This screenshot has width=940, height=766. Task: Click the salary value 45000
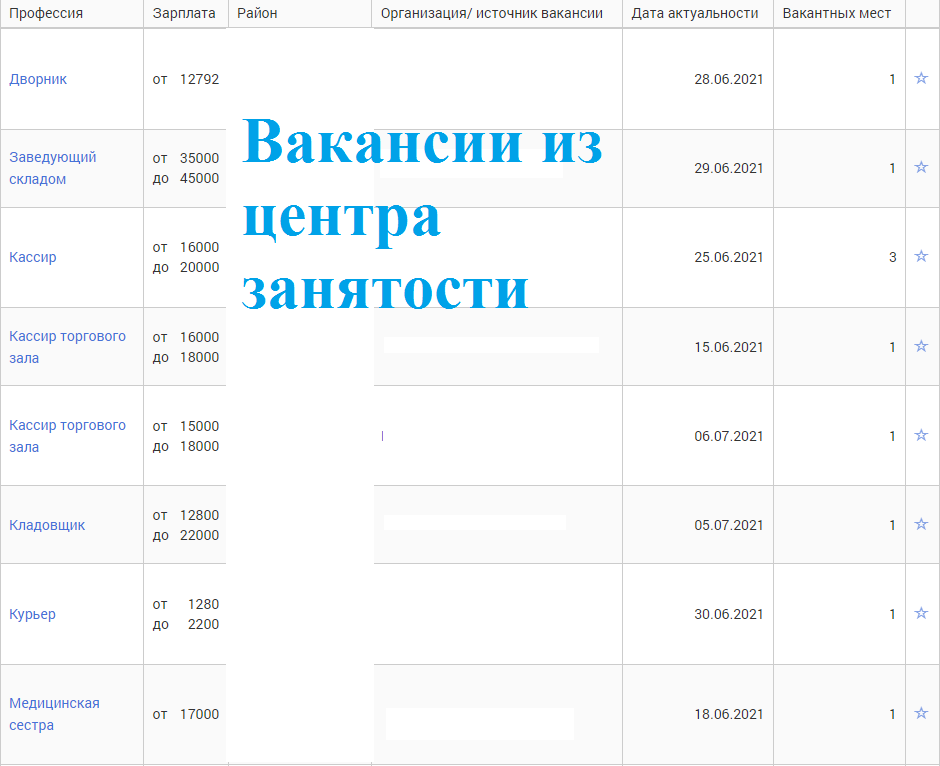(199, 178)
